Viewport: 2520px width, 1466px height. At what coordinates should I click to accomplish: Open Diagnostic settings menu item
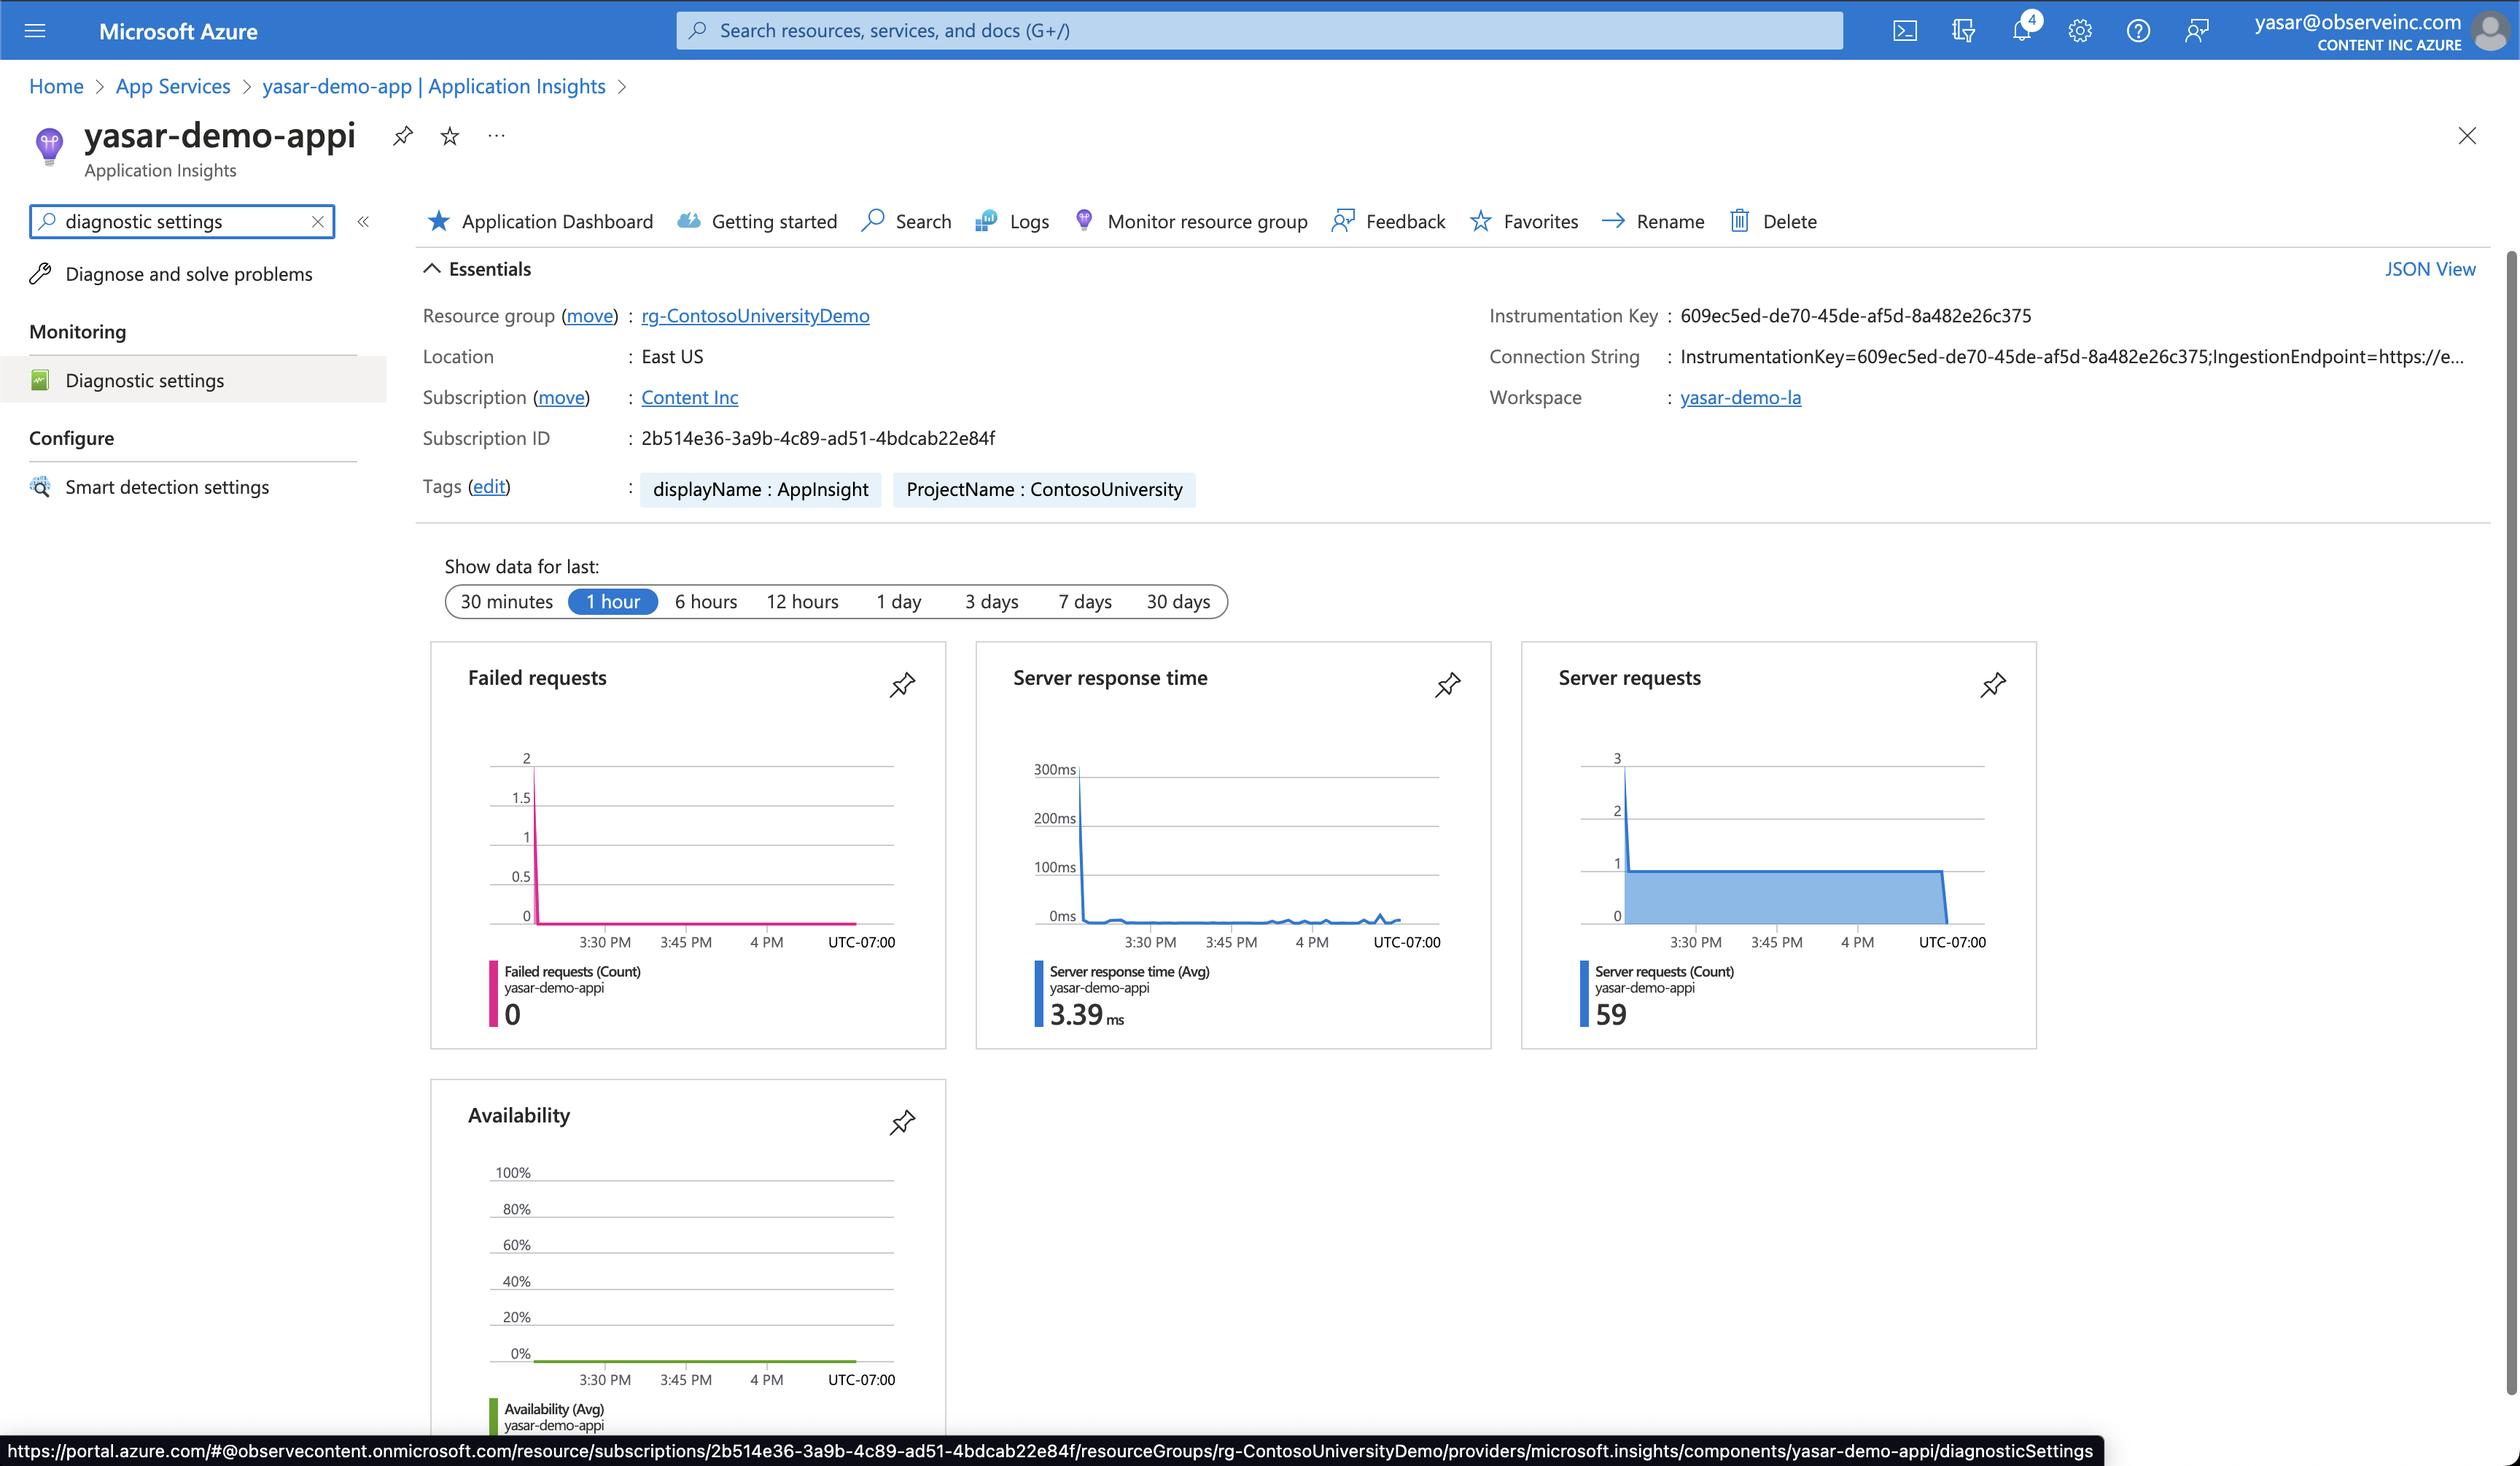coord(145,380)
